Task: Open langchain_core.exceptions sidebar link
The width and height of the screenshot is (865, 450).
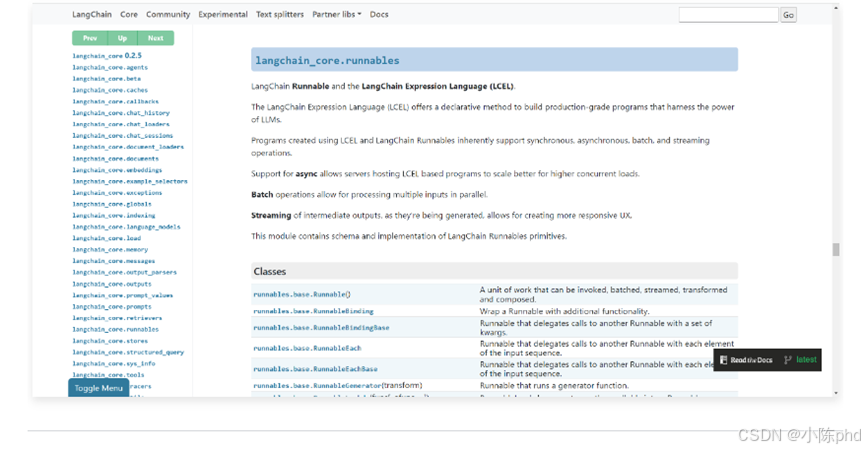Action: coord(117,192)
